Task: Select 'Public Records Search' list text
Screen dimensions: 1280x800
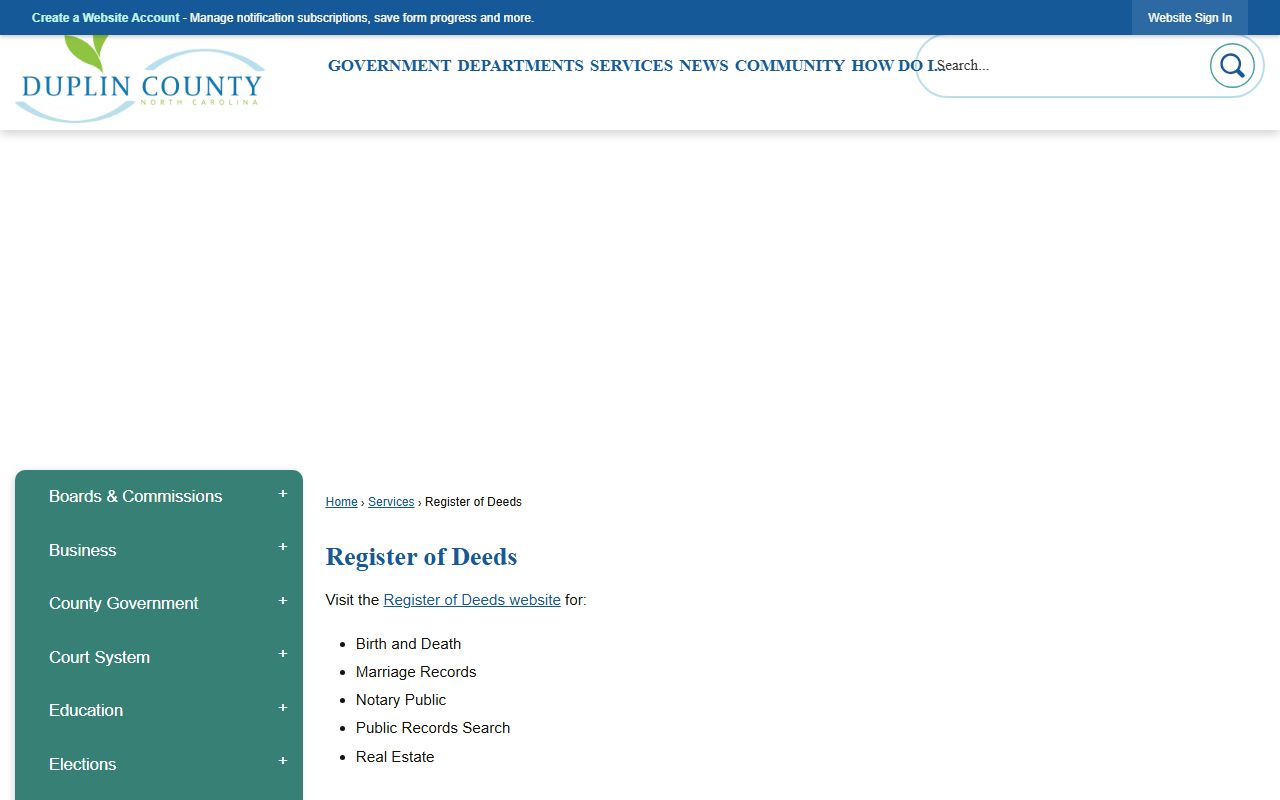Action: (433, 728)
